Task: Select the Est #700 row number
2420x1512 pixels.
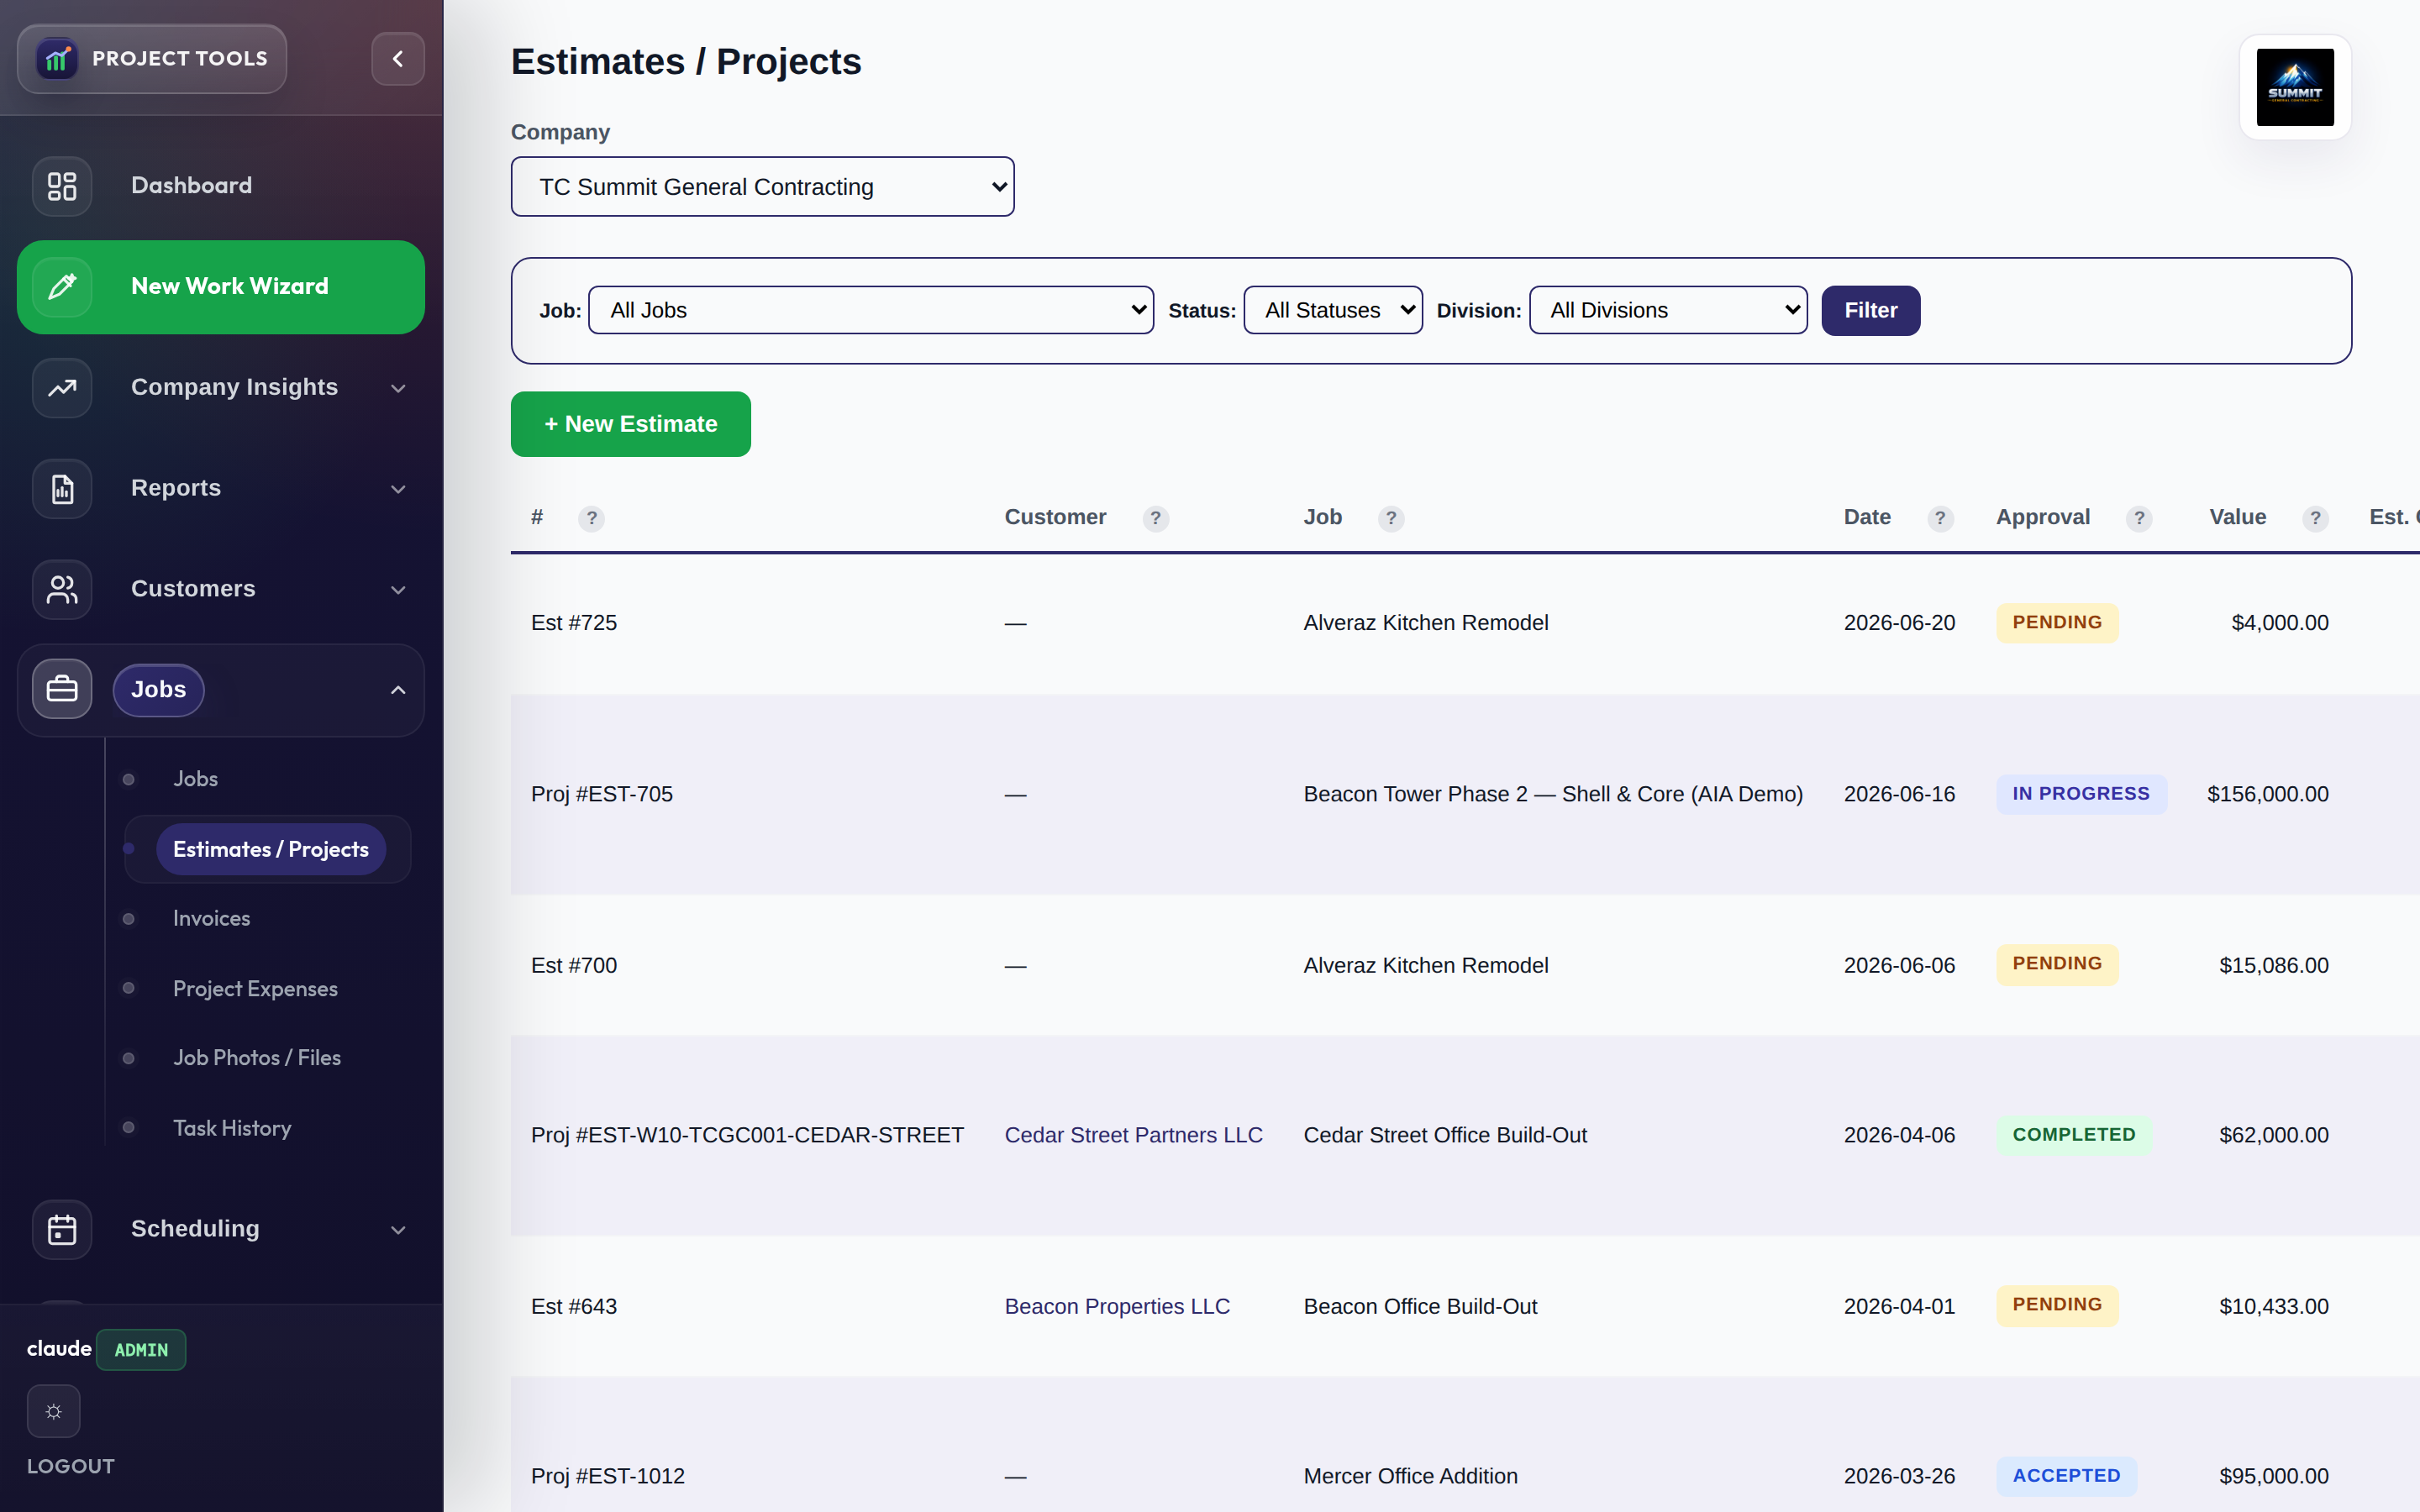Action: pyautogui.click(x=574, y=965)
